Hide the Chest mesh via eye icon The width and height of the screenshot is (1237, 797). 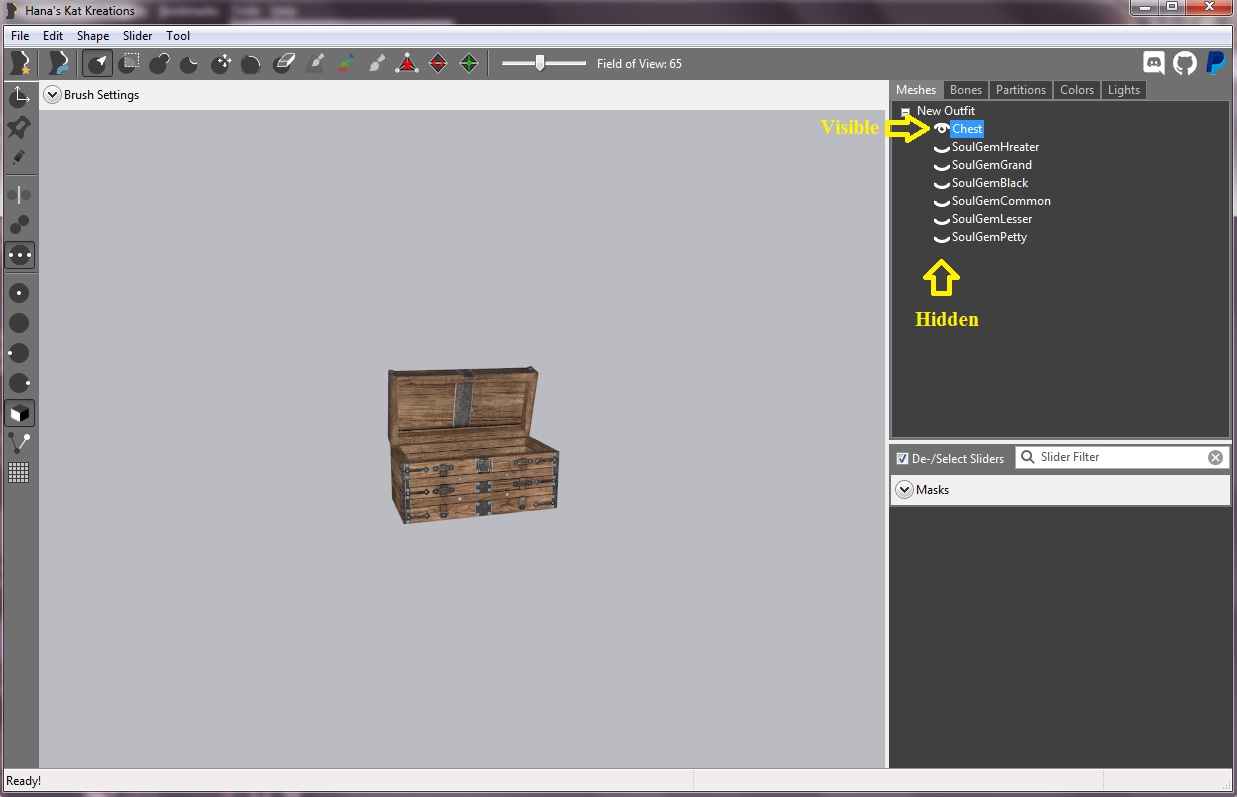pyautogui.click(x=941, y=129)
